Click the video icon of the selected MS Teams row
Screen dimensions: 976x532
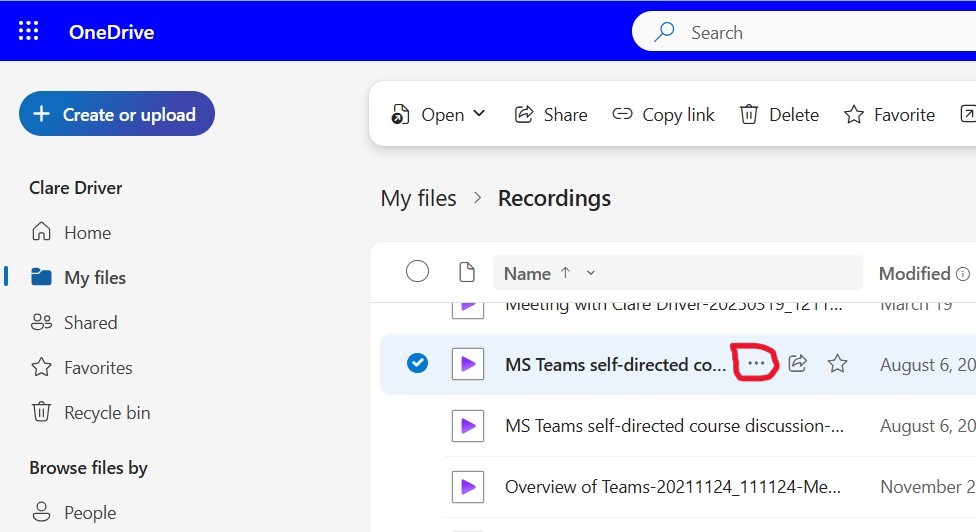[467, 363]
